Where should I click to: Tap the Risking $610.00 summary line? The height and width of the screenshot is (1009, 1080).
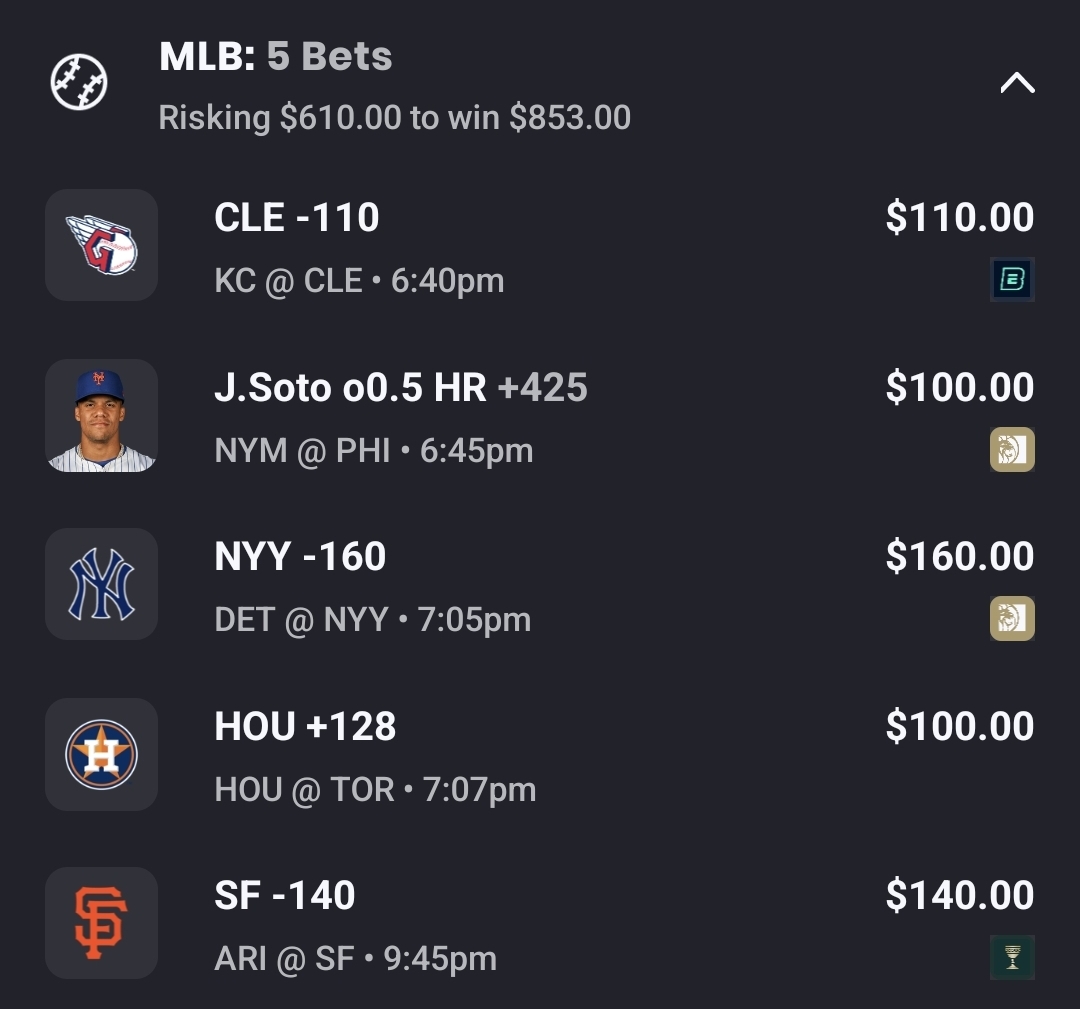click(x=394, y=118)
